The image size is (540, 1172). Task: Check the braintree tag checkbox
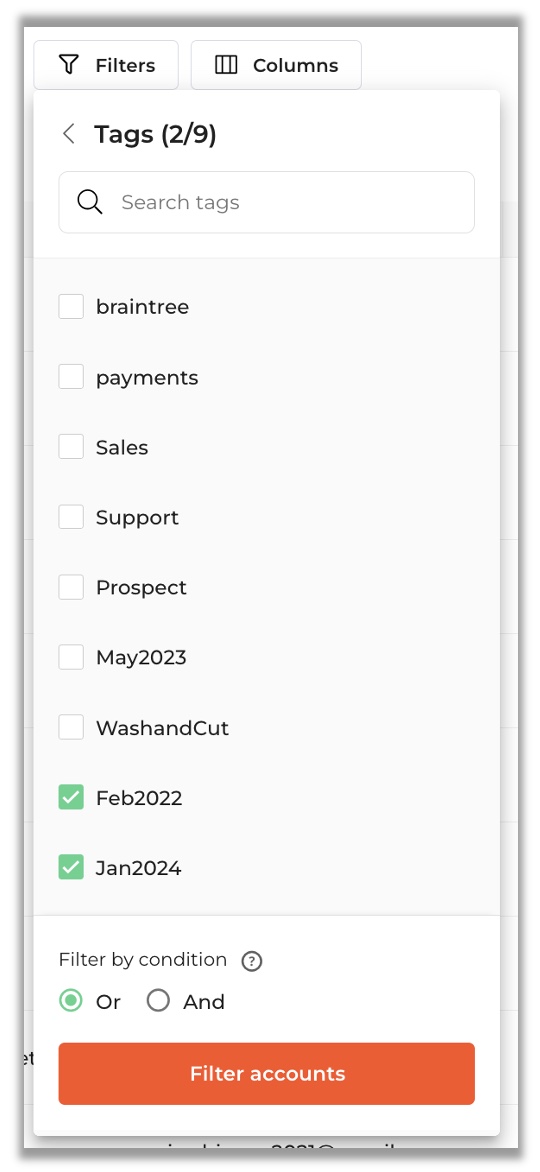[x=71, y=306]
